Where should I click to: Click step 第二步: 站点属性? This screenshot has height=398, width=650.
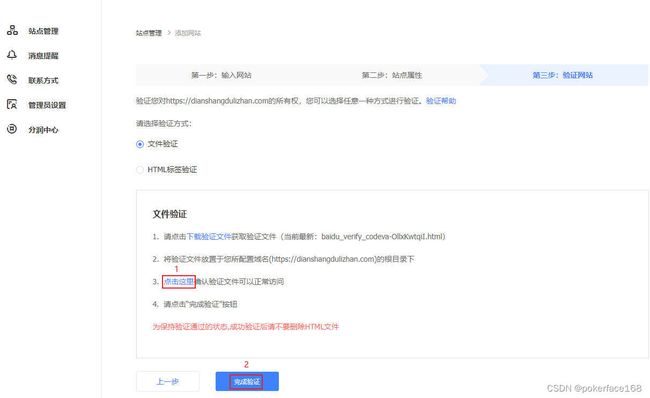[392, 75]
